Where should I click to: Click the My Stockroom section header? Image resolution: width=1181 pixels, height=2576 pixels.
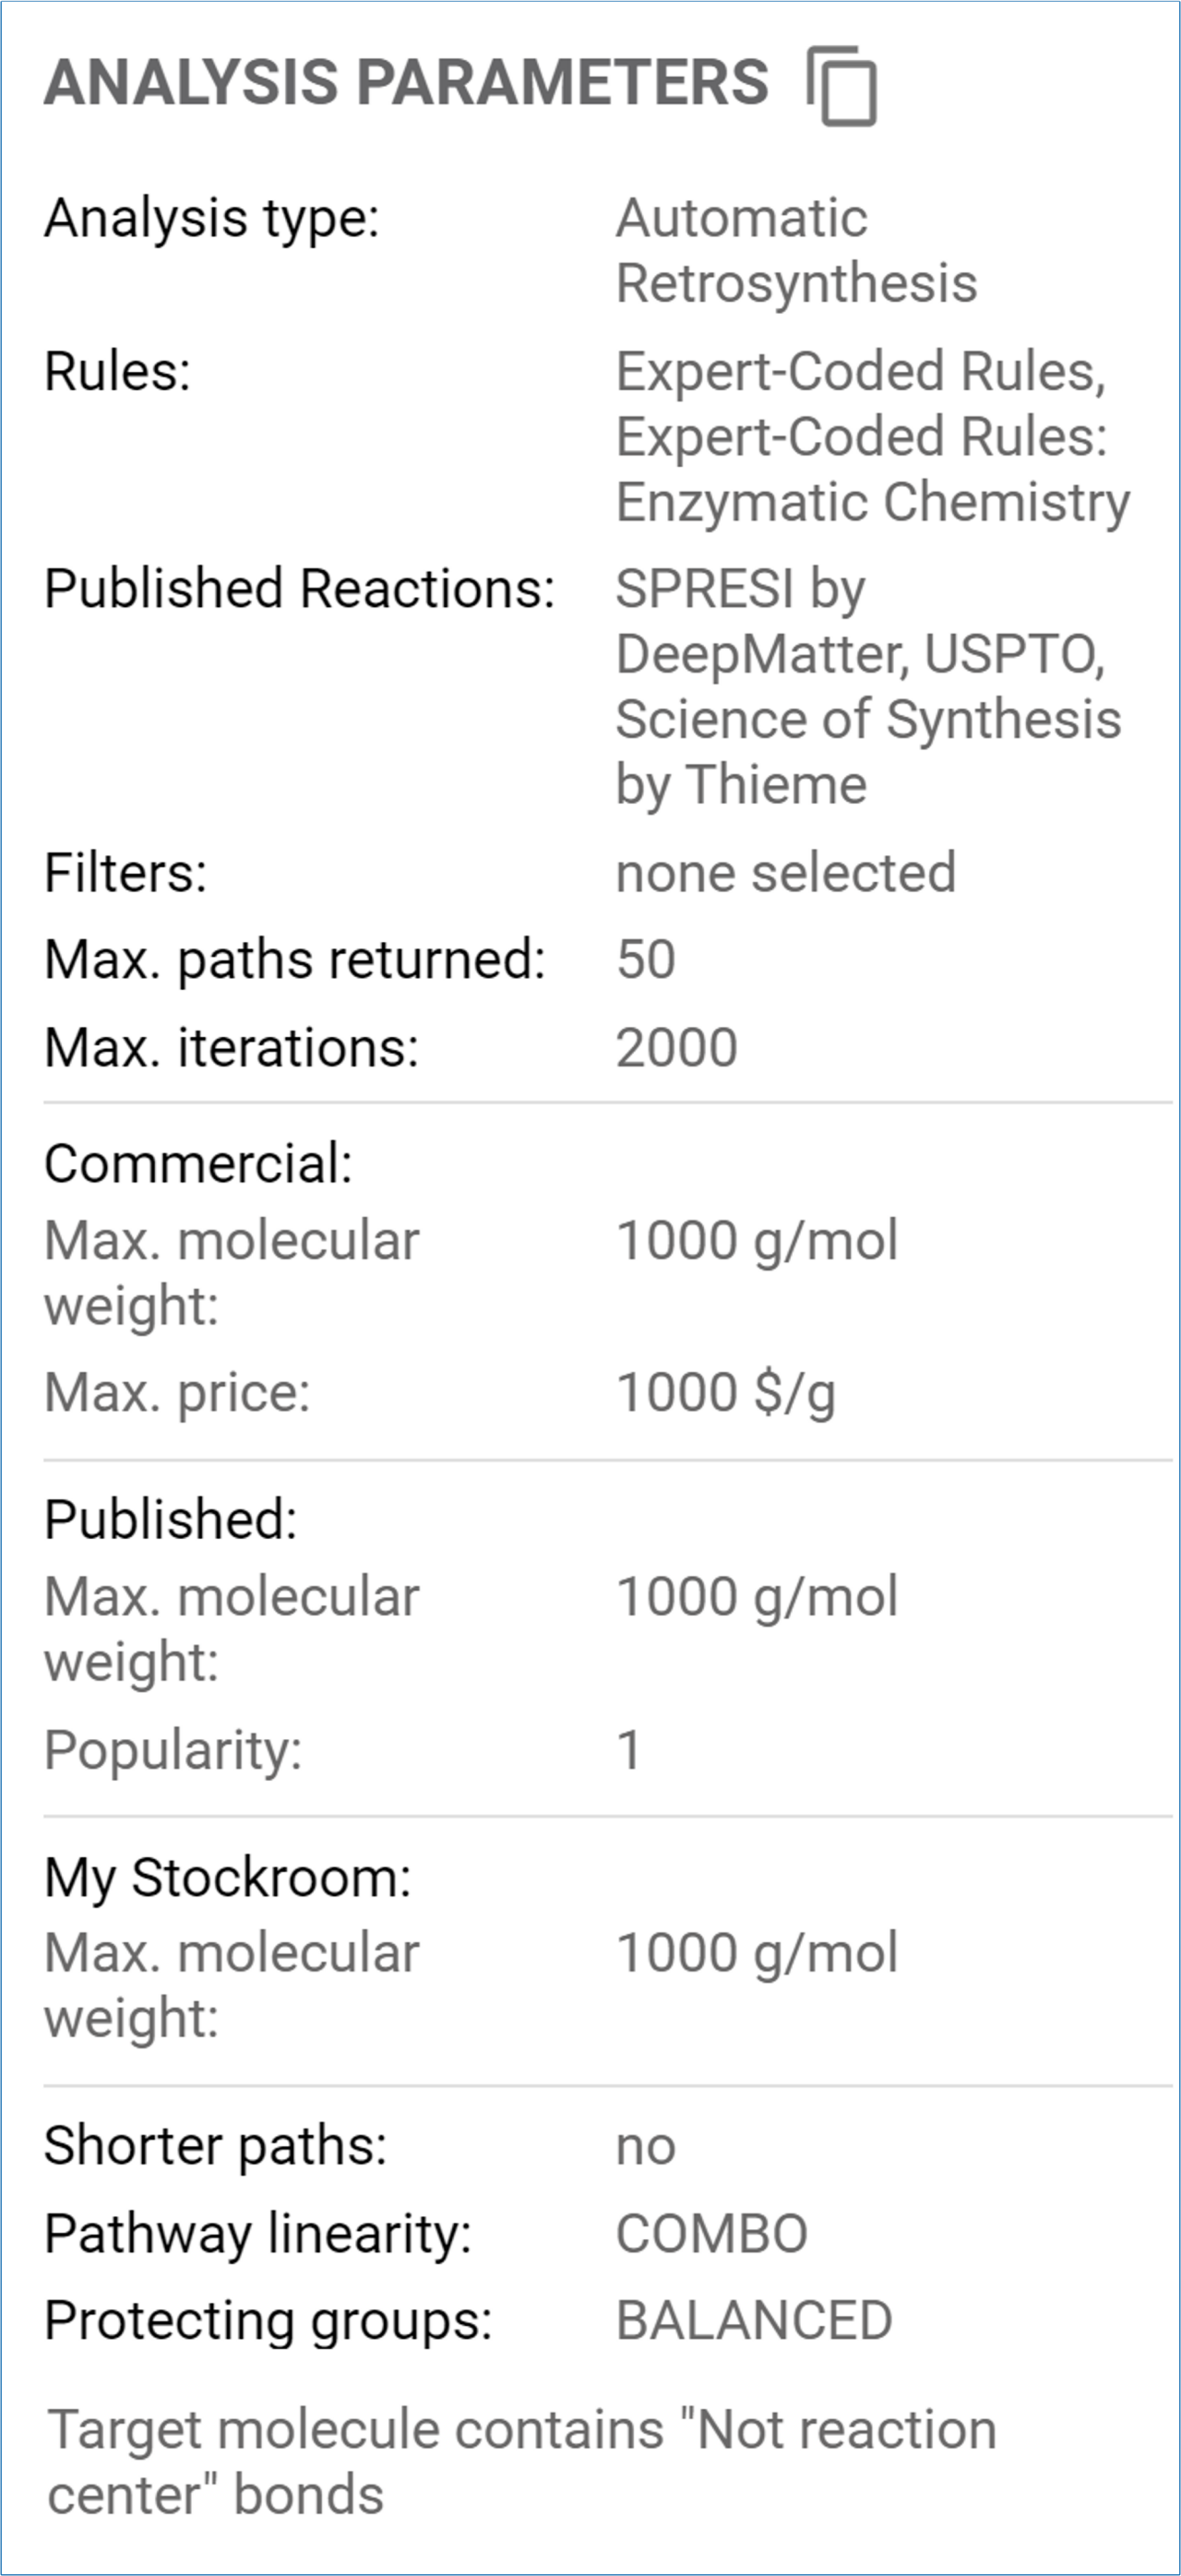pyautogui.click(x=227, y=1877)
